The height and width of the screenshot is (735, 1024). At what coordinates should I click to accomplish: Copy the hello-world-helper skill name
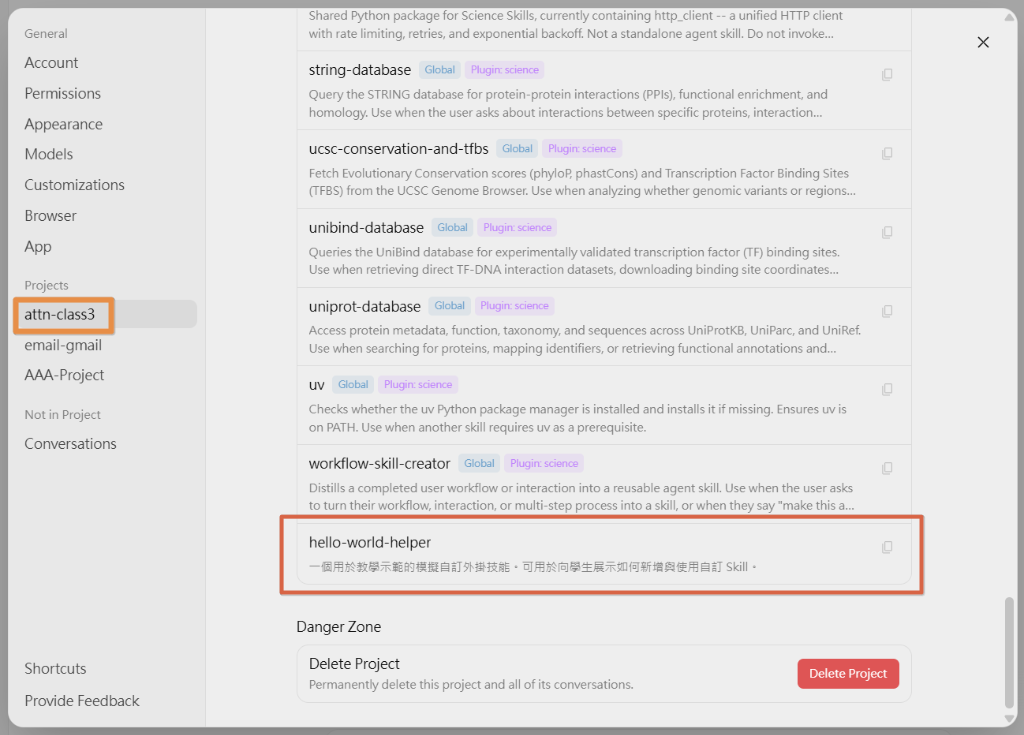[887, 547]
